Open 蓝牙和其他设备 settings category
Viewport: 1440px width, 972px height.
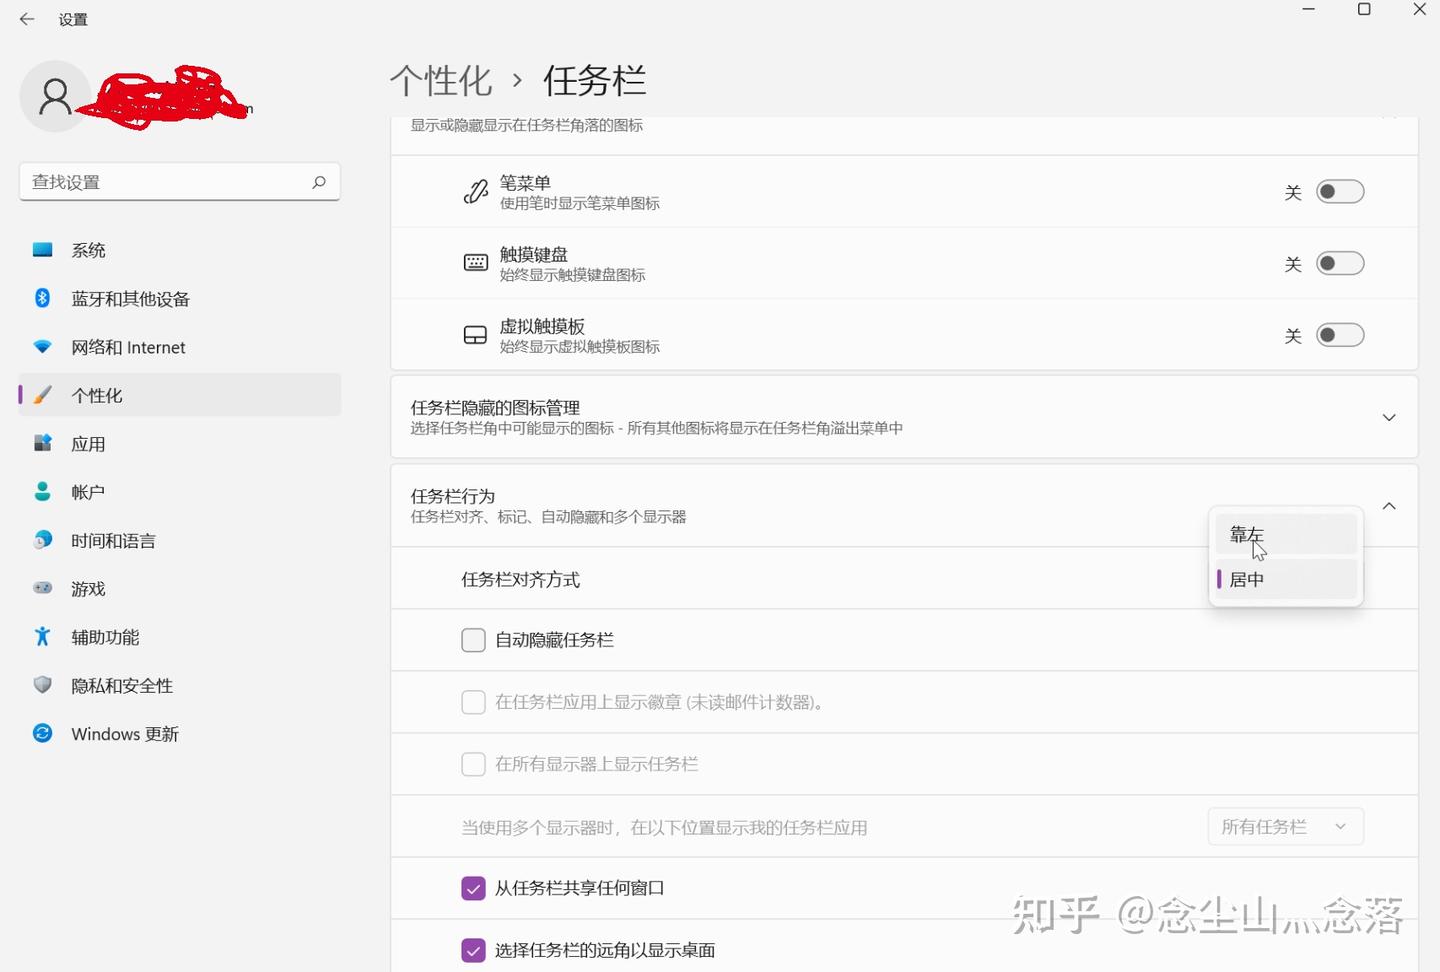click(180, 298)
